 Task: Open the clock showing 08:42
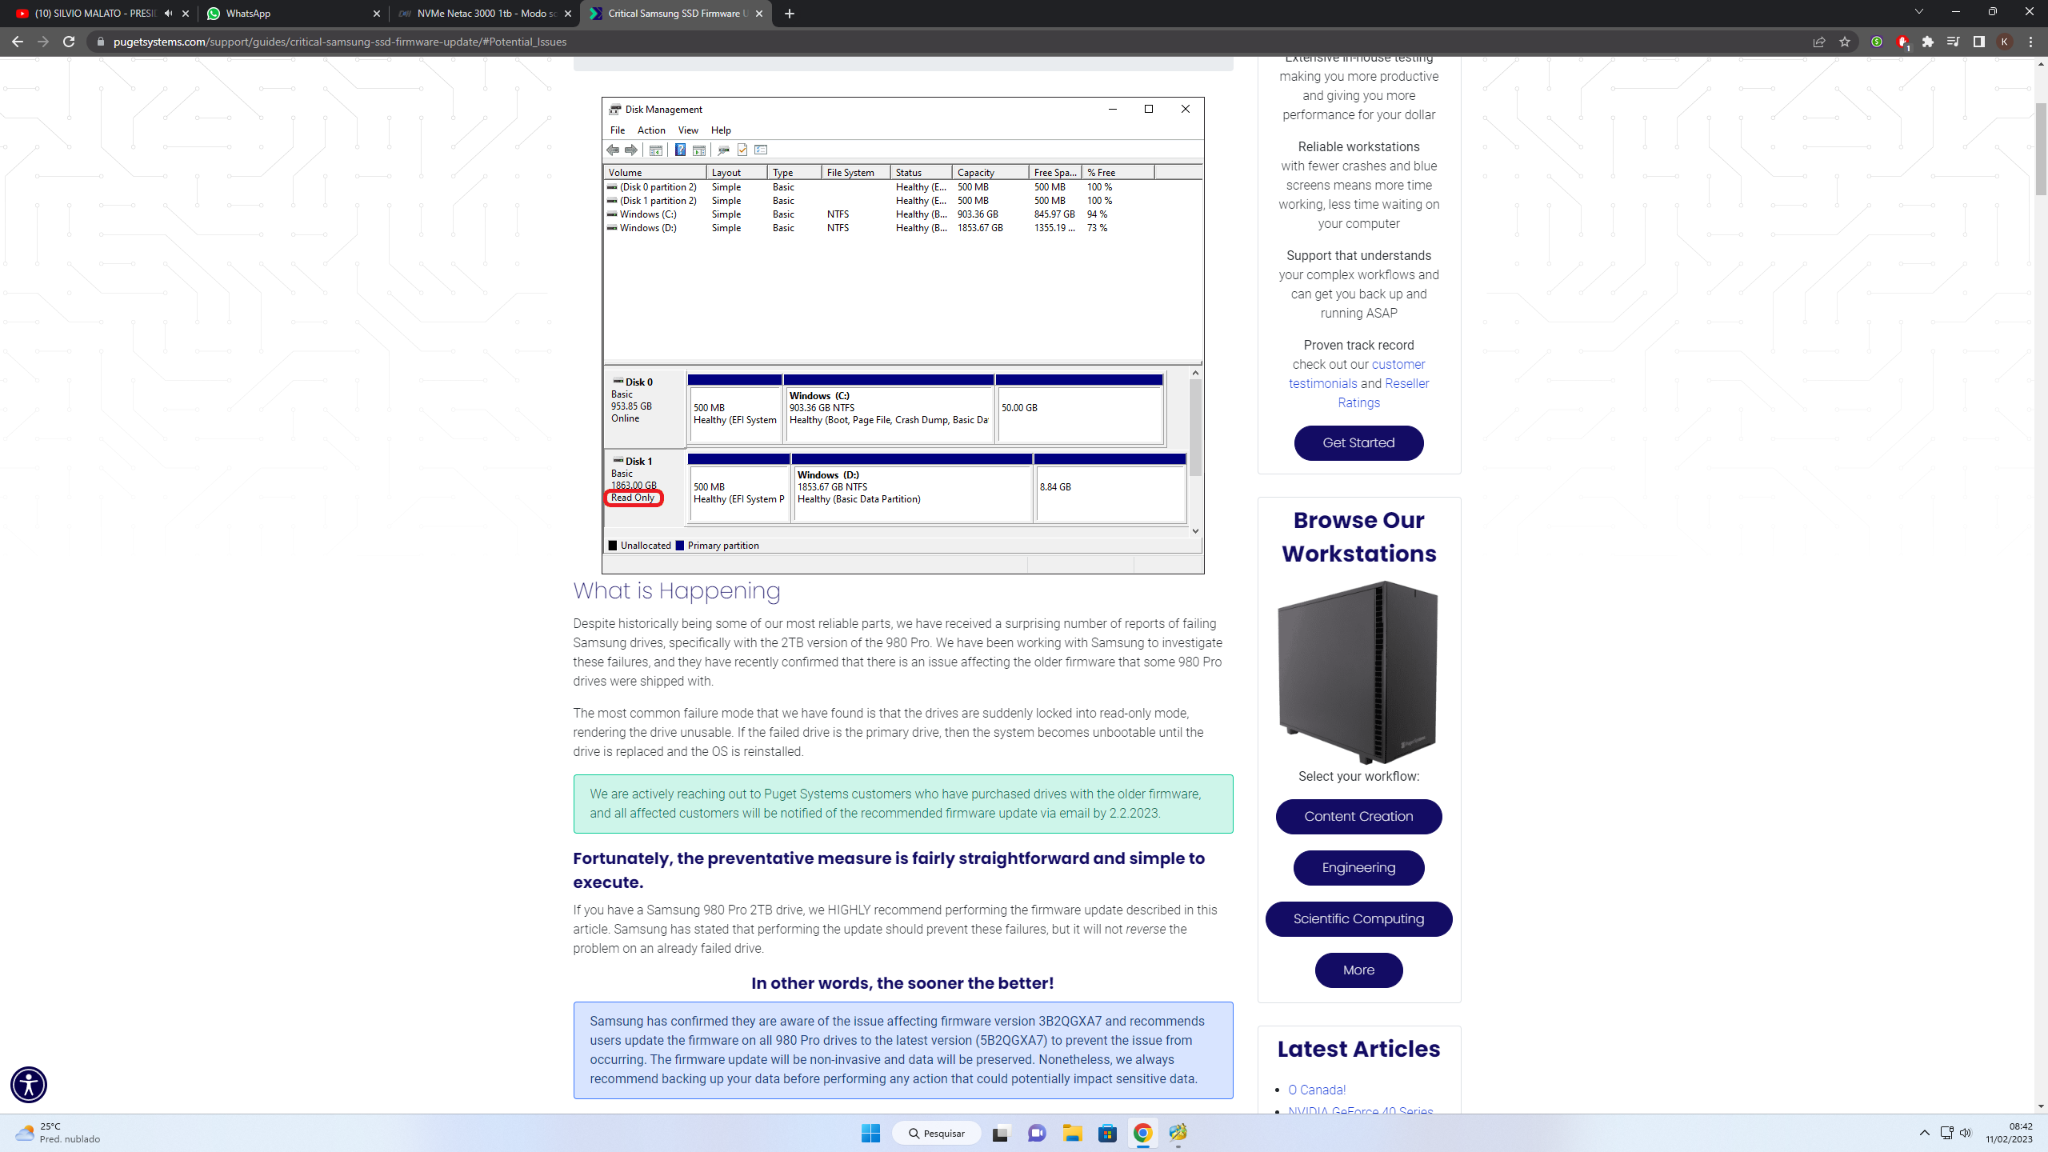(2009, 1133)
